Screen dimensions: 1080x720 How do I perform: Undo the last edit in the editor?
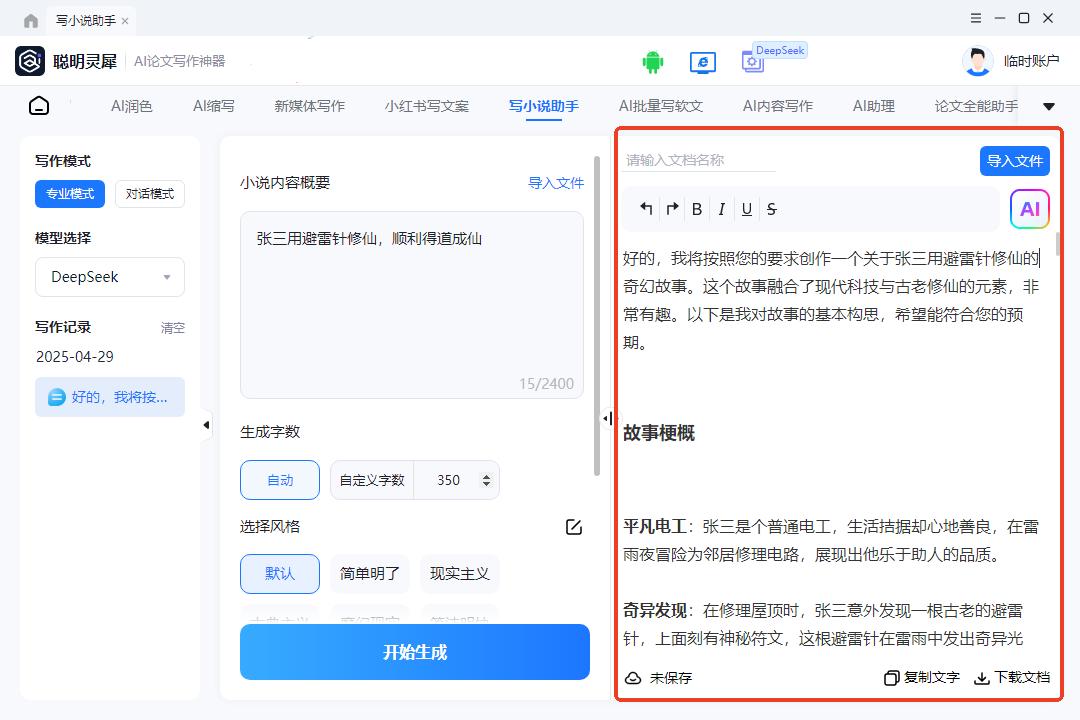(645, 209)
